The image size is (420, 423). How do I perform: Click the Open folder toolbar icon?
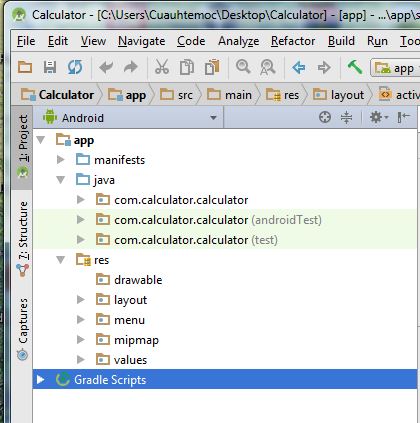(25, 68)
